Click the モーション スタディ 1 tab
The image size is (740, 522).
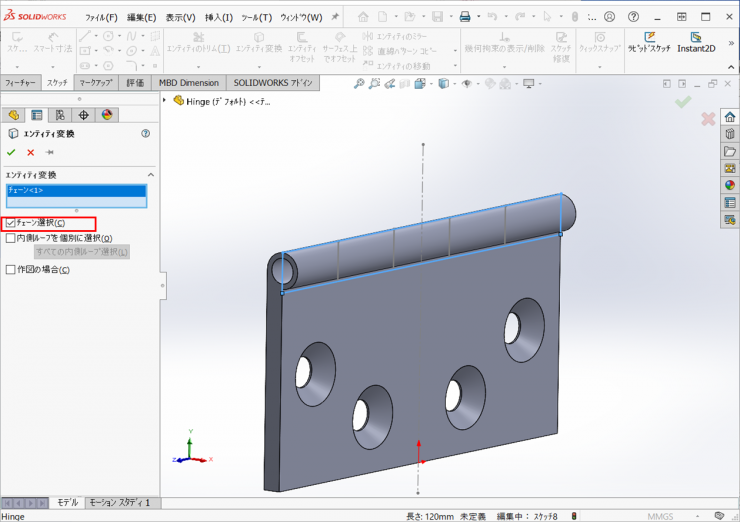[x=119, y=502]
